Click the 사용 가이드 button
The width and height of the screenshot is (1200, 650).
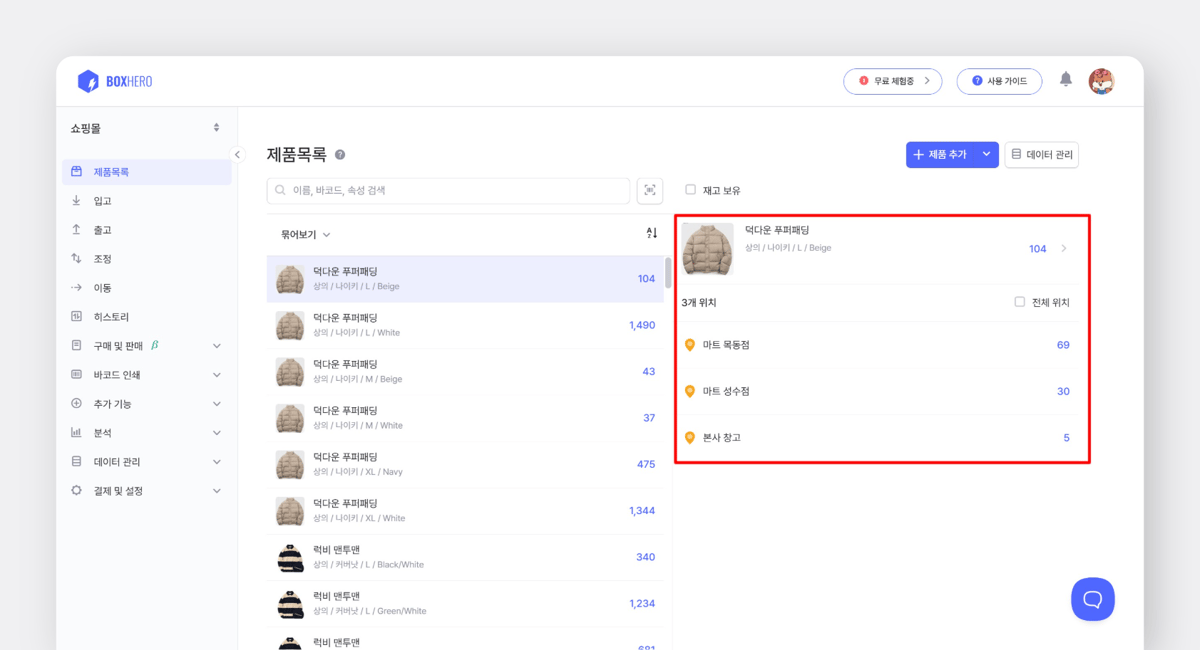coord(999,80)
